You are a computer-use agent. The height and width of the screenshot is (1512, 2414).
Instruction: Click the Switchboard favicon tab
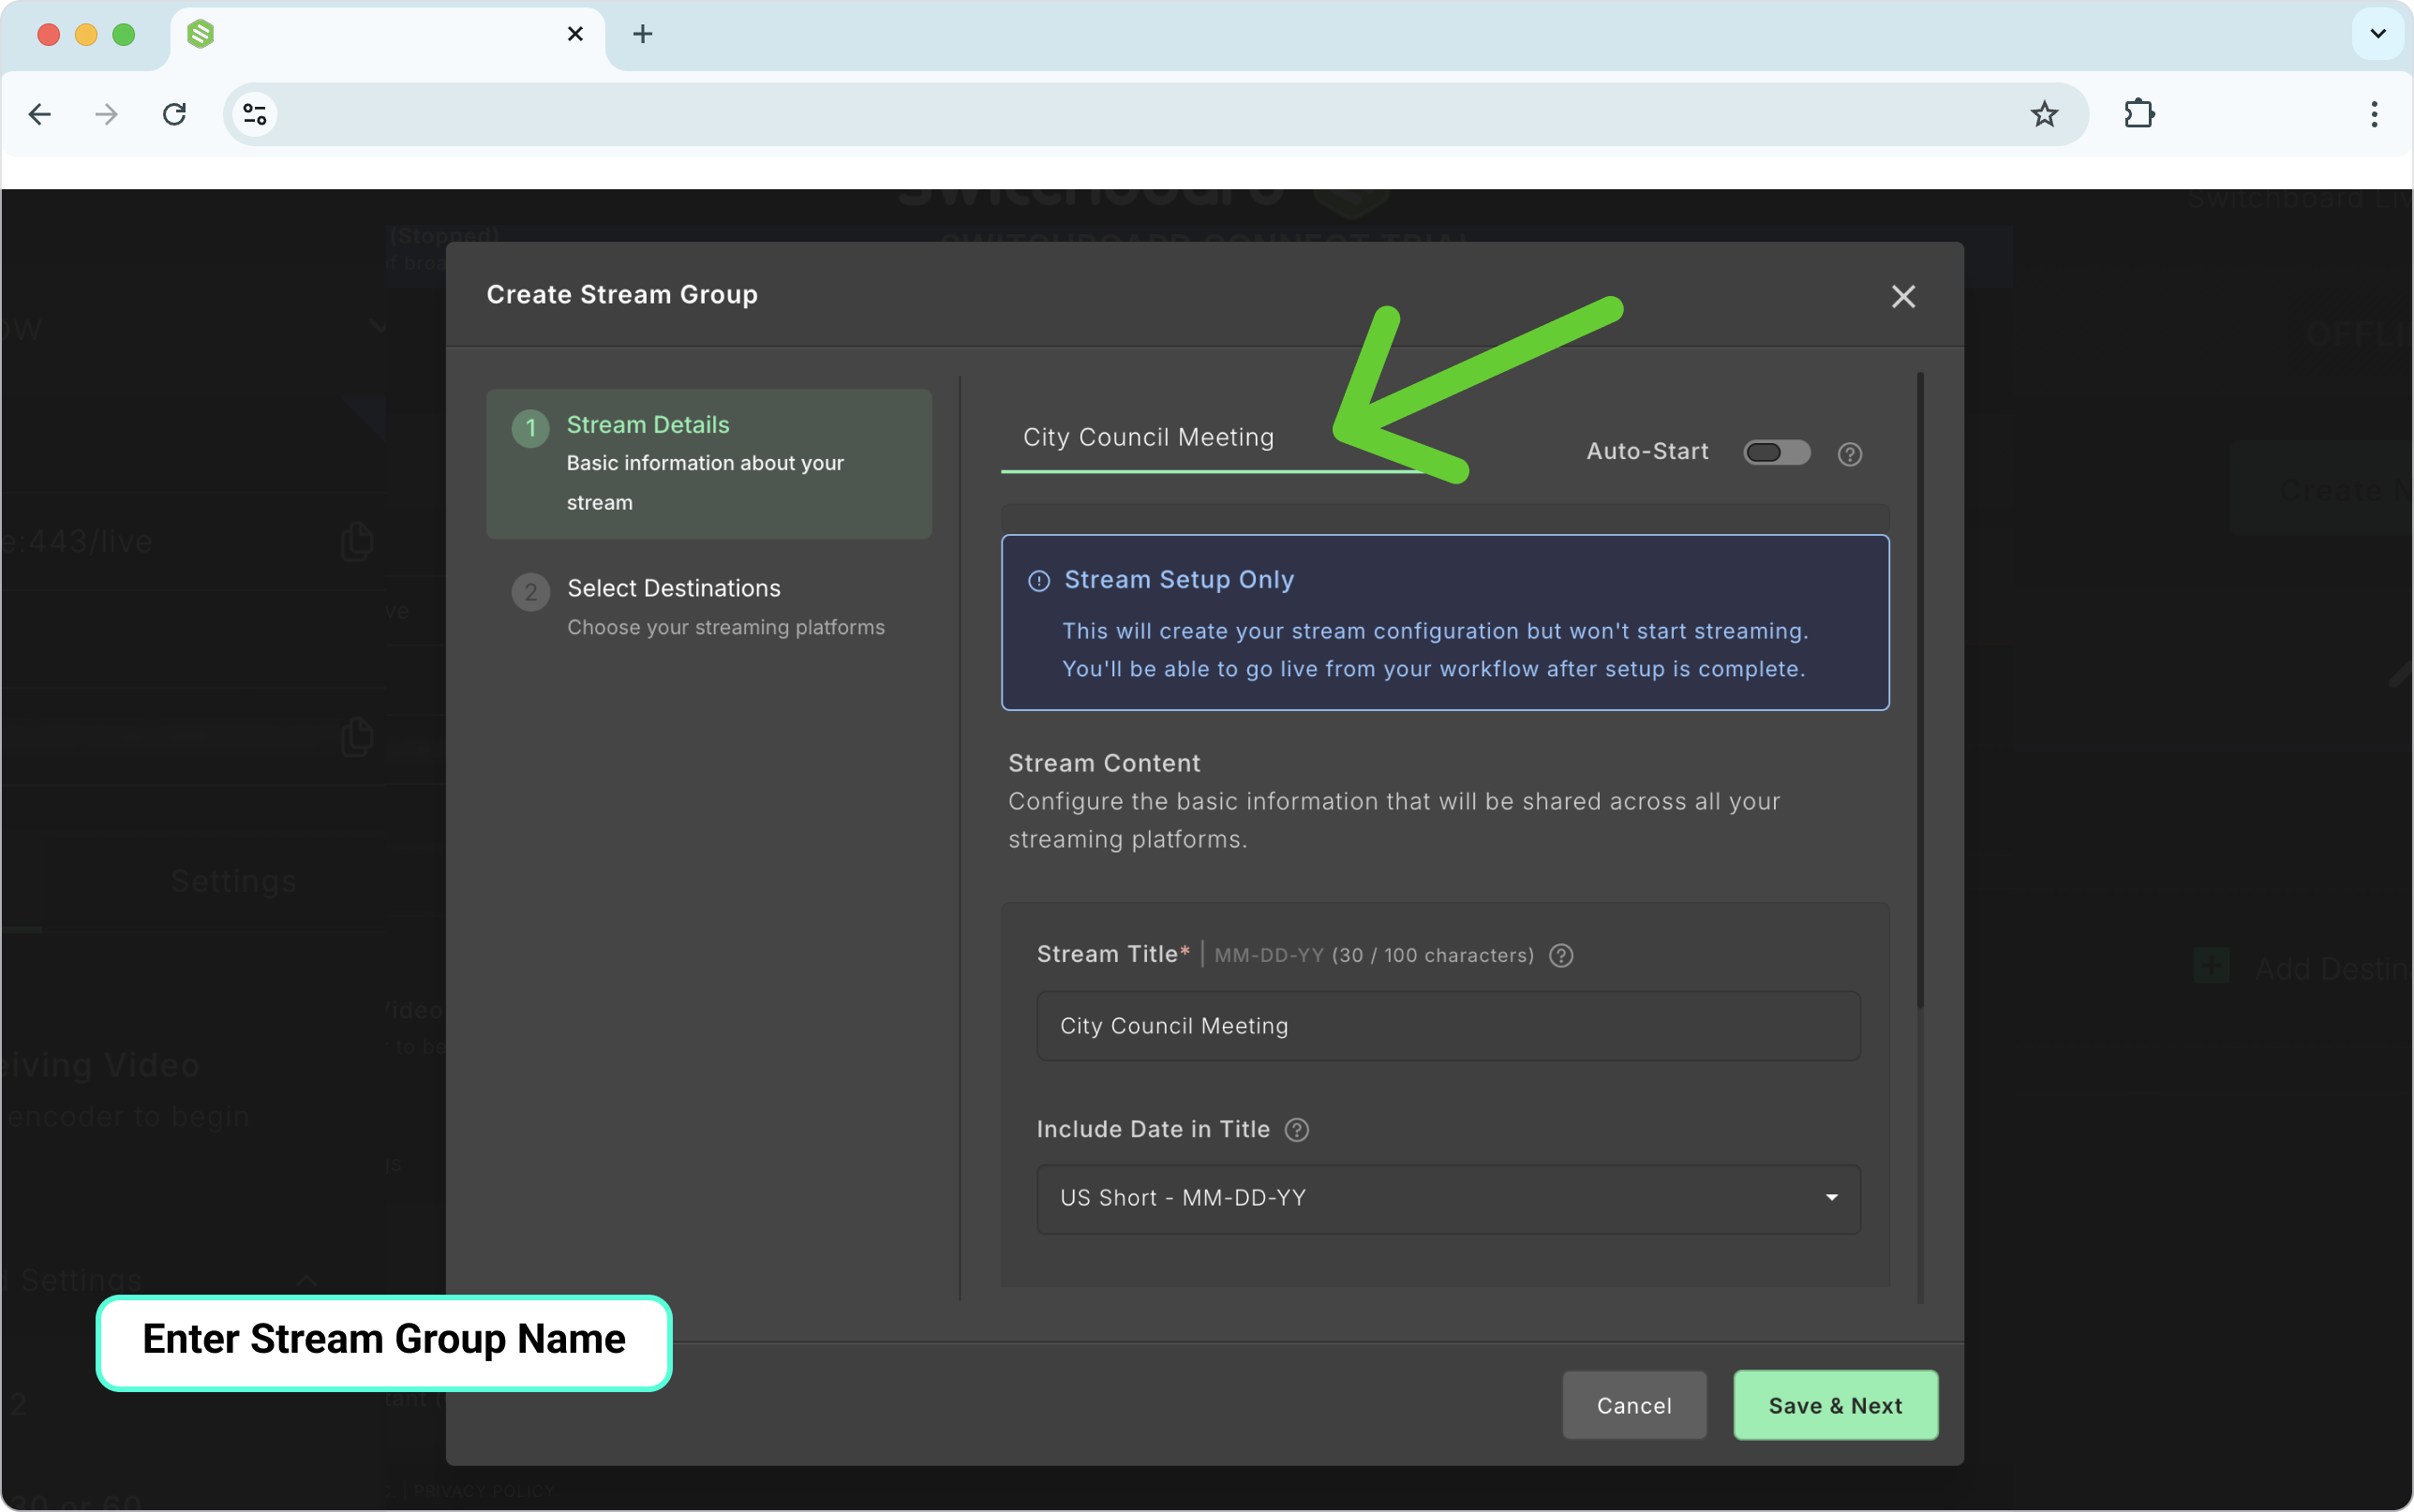click(201, 35)
